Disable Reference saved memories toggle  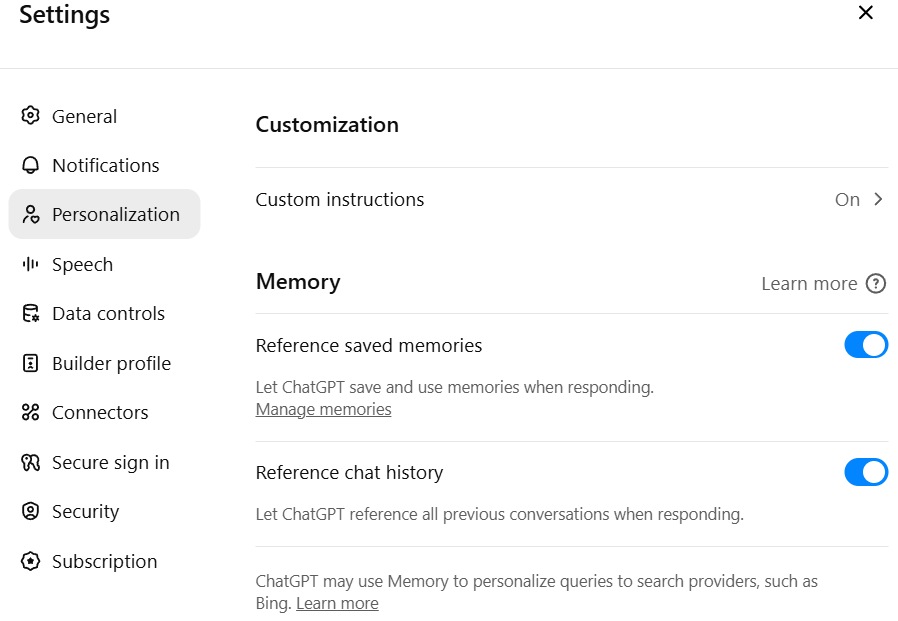pyautogui.click(x=866, y=345)
